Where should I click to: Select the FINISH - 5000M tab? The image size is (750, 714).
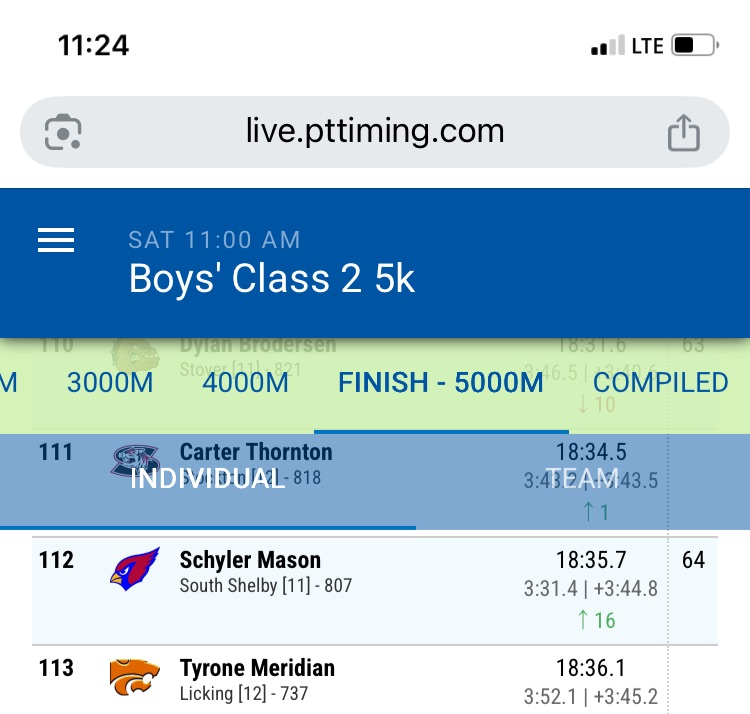441,383
